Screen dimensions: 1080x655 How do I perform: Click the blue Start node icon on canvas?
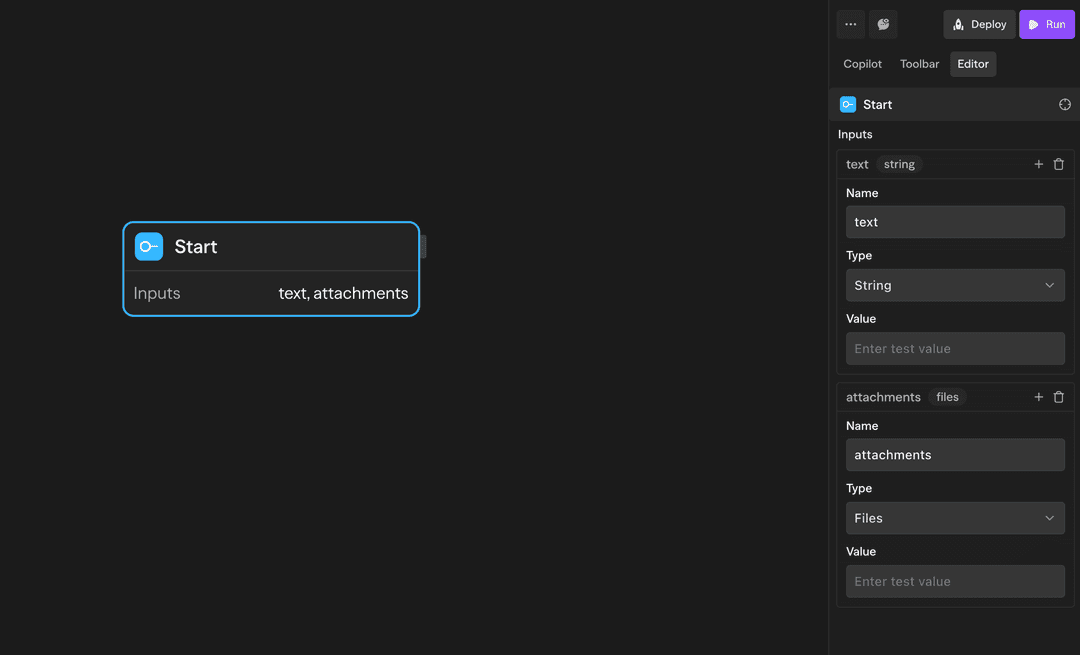pos(148,246)
